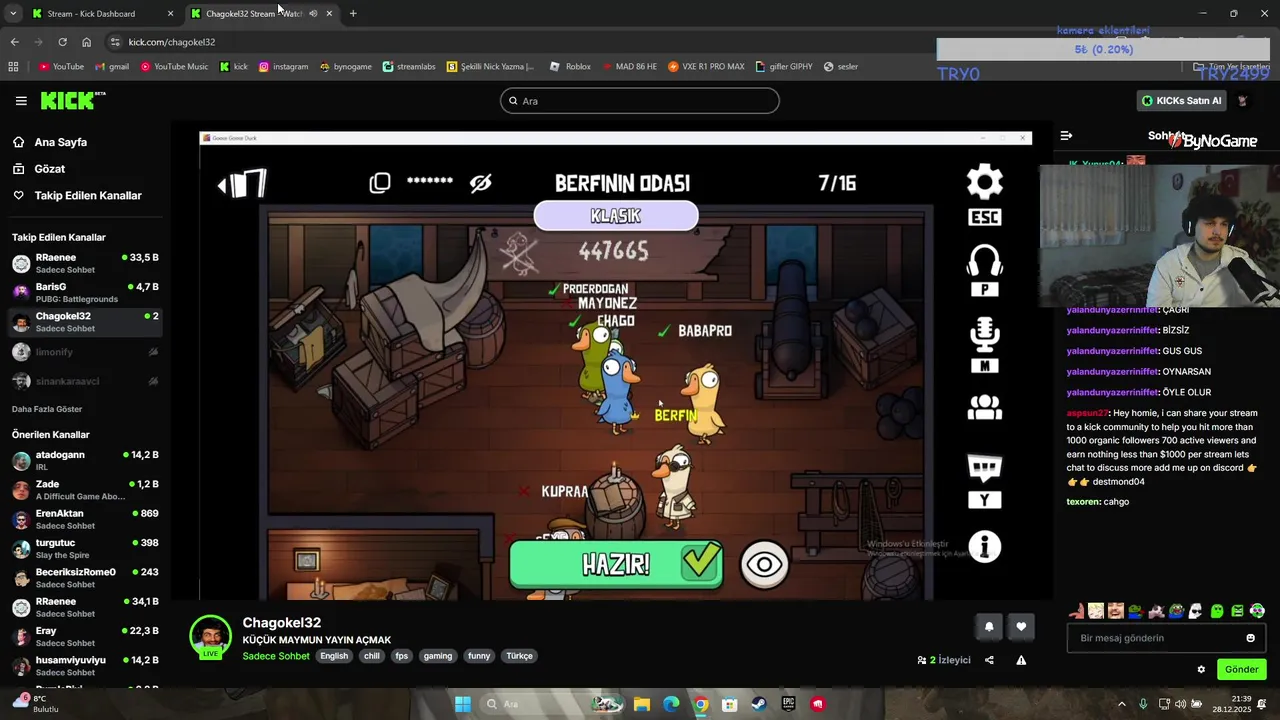Mute the microphone icon labeled M

(984, 337)
